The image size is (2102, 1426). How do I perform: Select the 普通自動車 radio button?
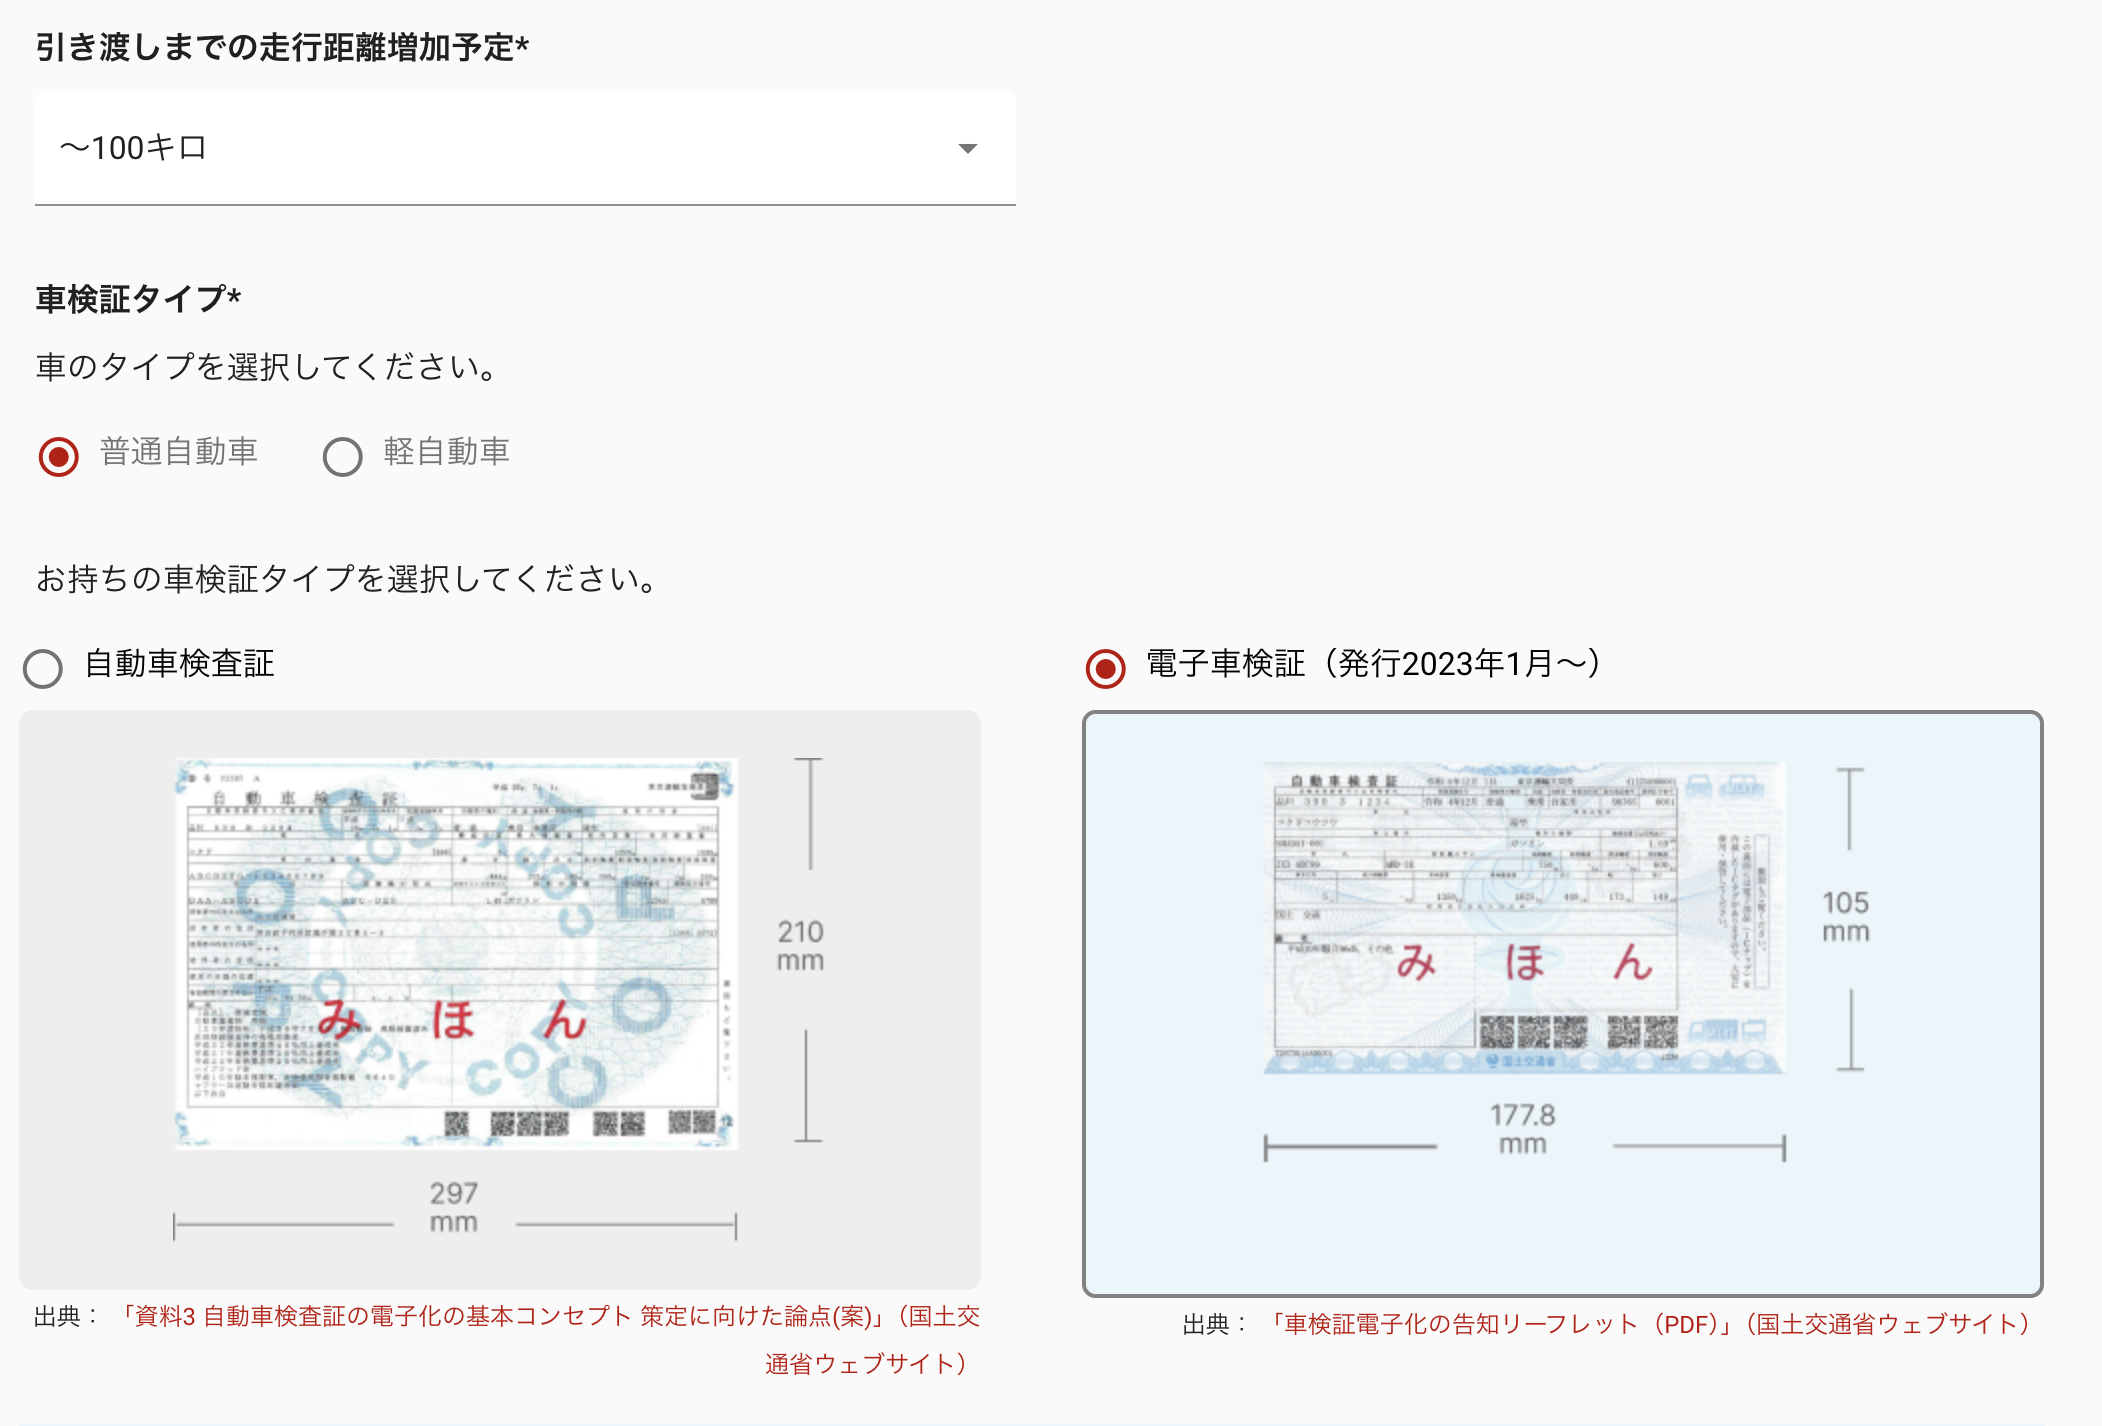(59, 456)
